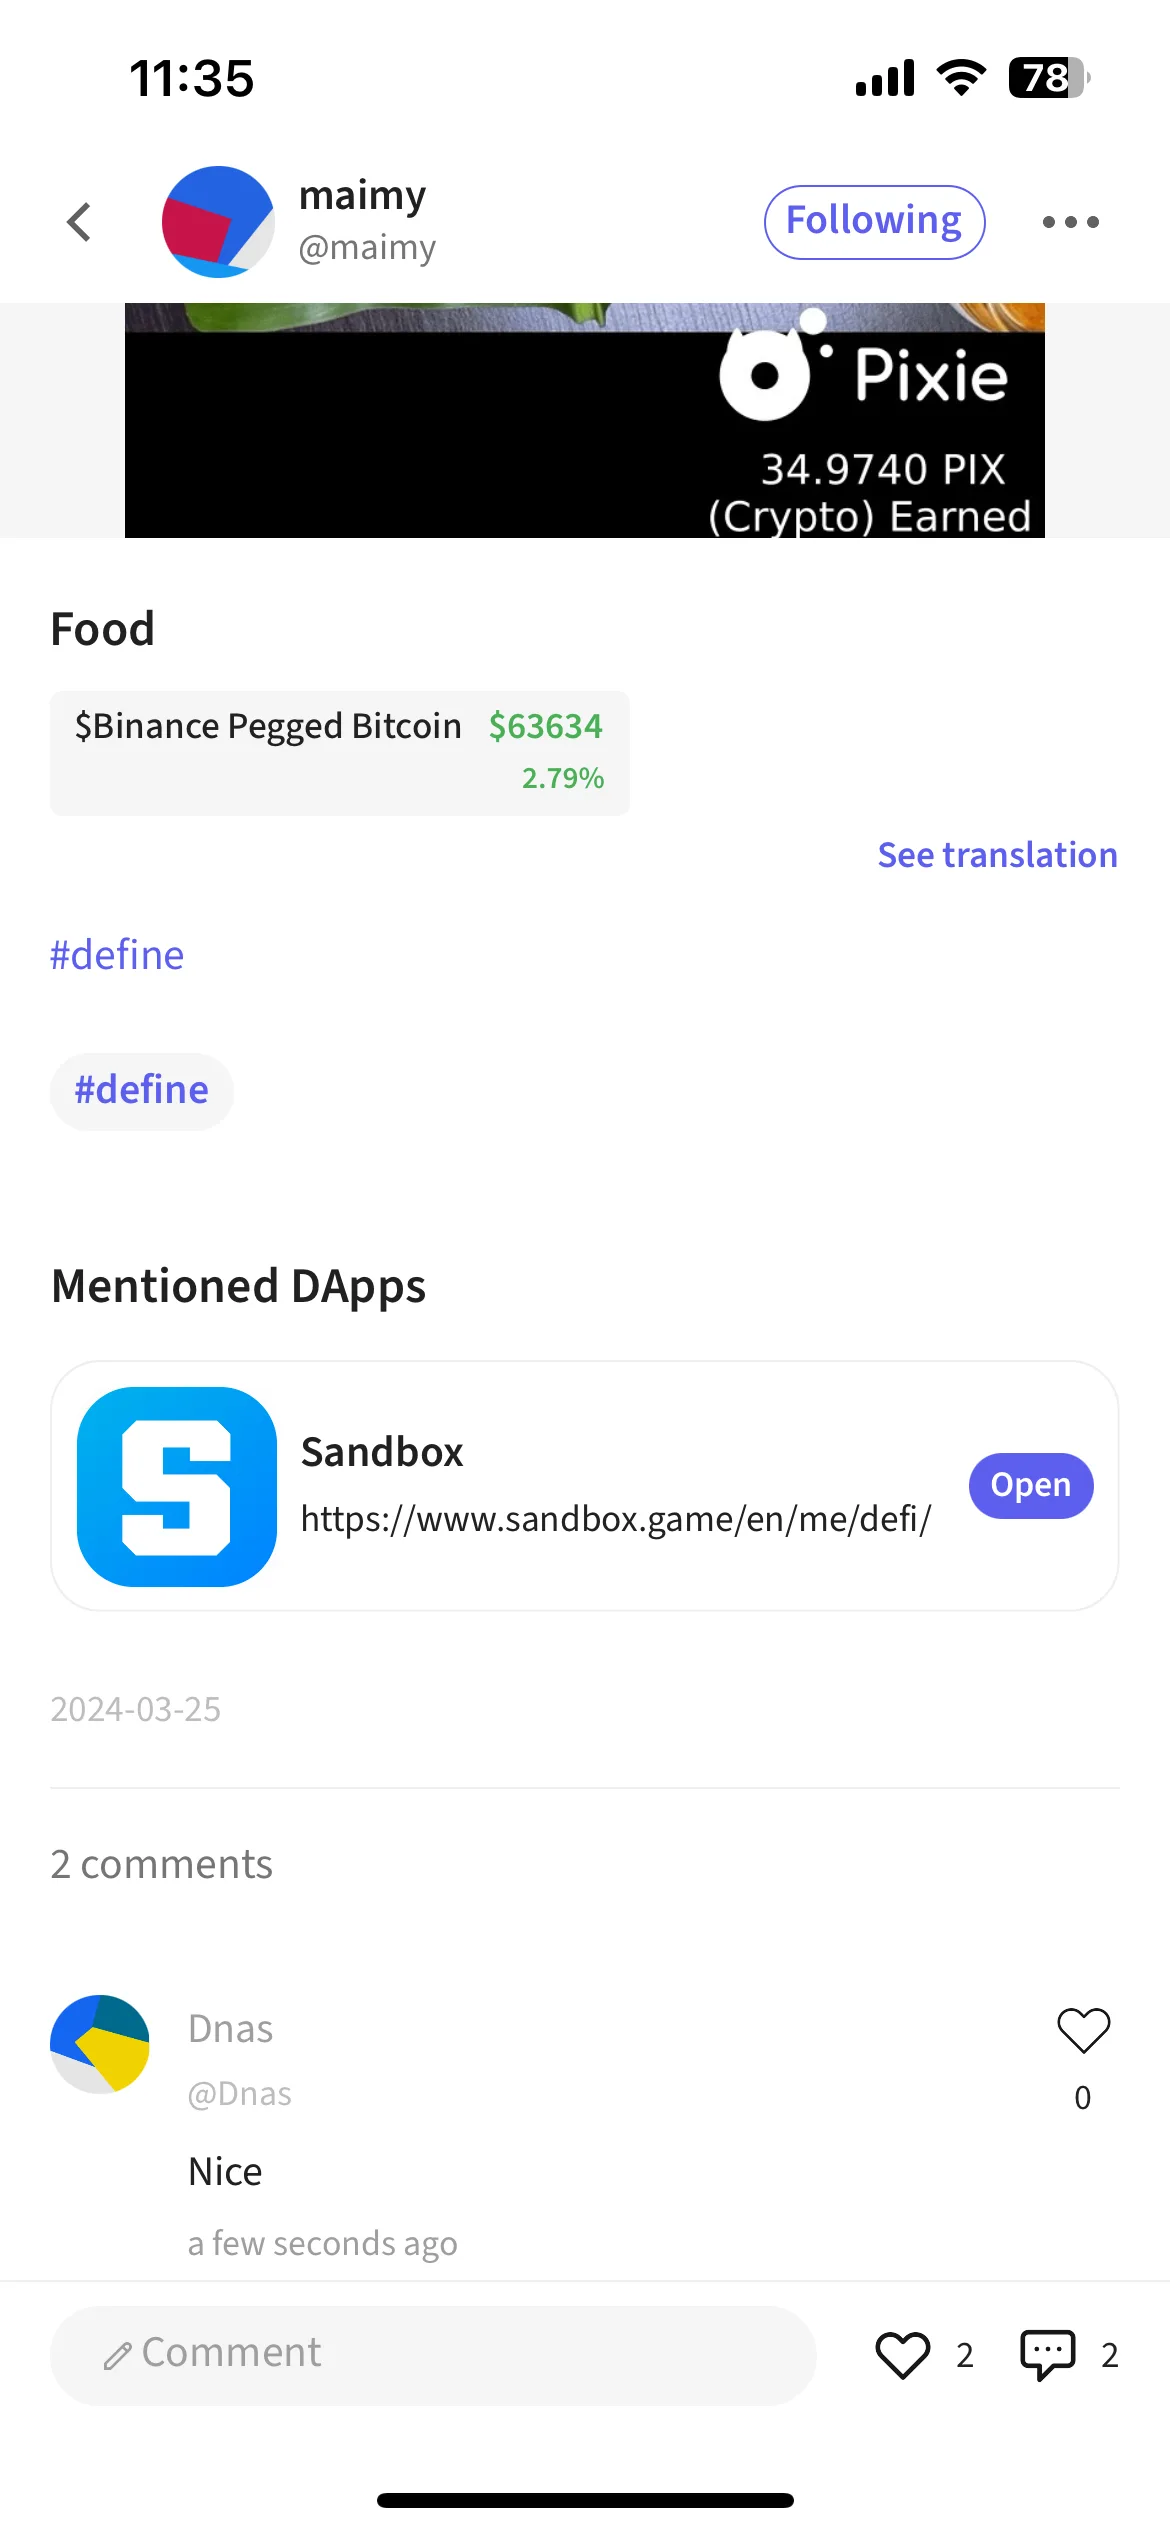Tap the Comment input field
This screenshot has height=2532, width=1170.
point(433,2355)
